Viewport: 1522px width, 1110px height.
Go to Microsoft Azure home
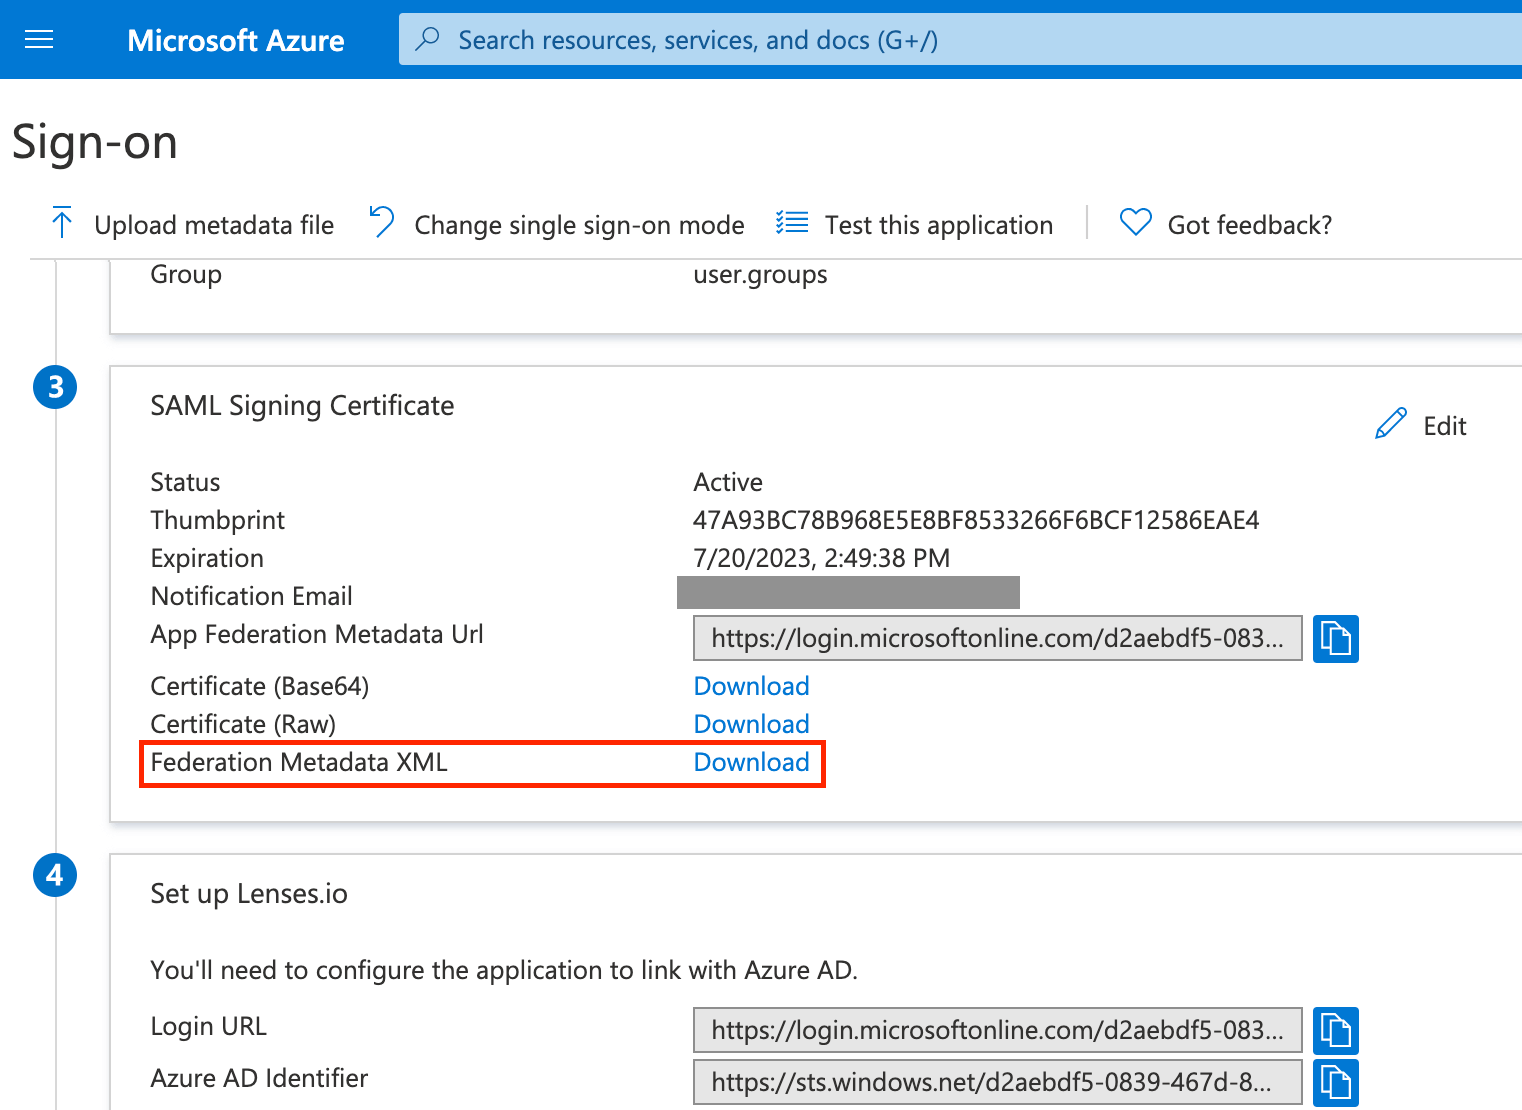[x=236, y=40]
